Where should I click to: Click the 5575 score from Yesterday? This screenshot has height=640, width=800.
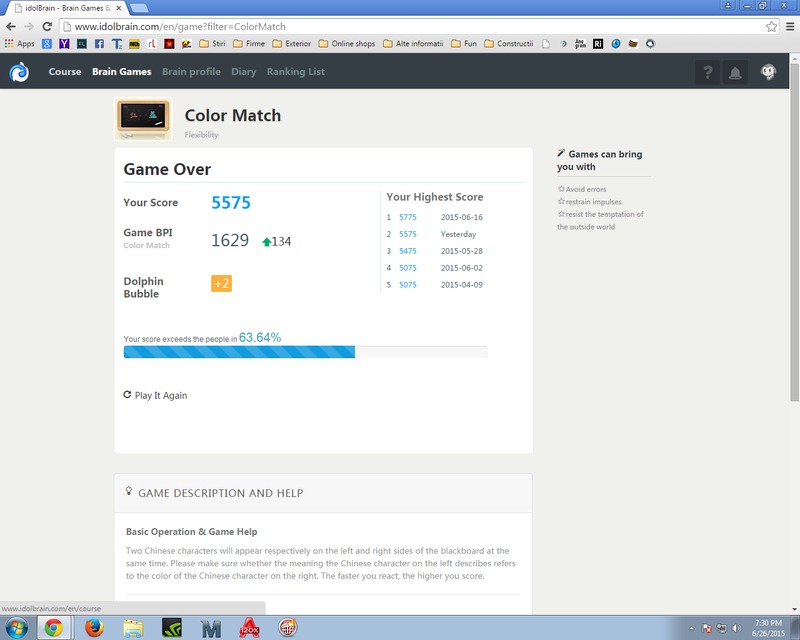pos(408,234)
